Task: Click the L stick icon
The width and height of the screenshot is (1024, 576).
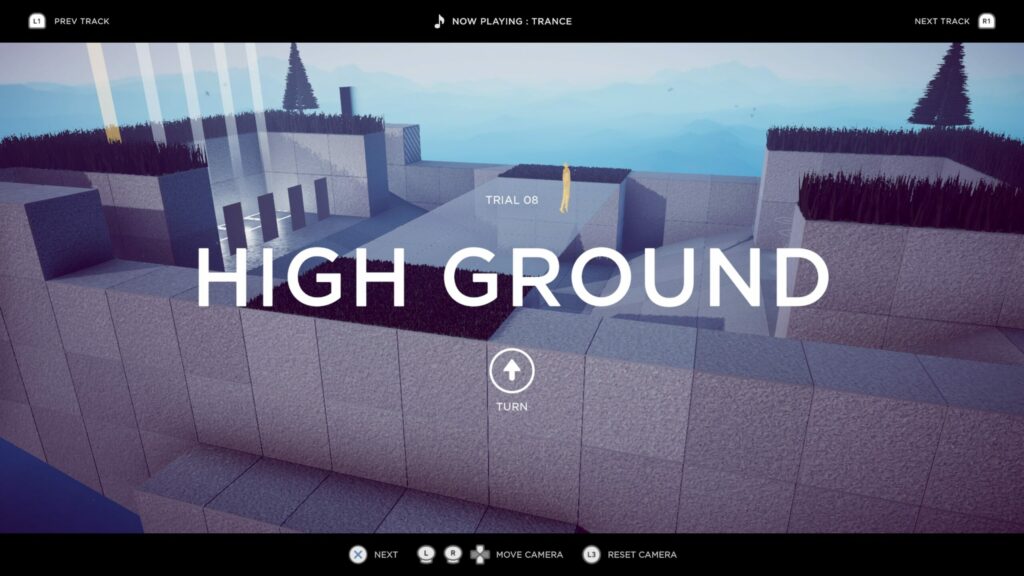Action: [425, 553]
